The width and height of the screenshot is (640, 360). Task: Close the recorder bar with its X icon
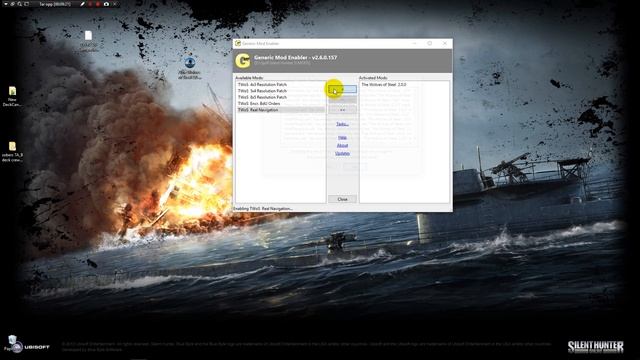point(115,4)
